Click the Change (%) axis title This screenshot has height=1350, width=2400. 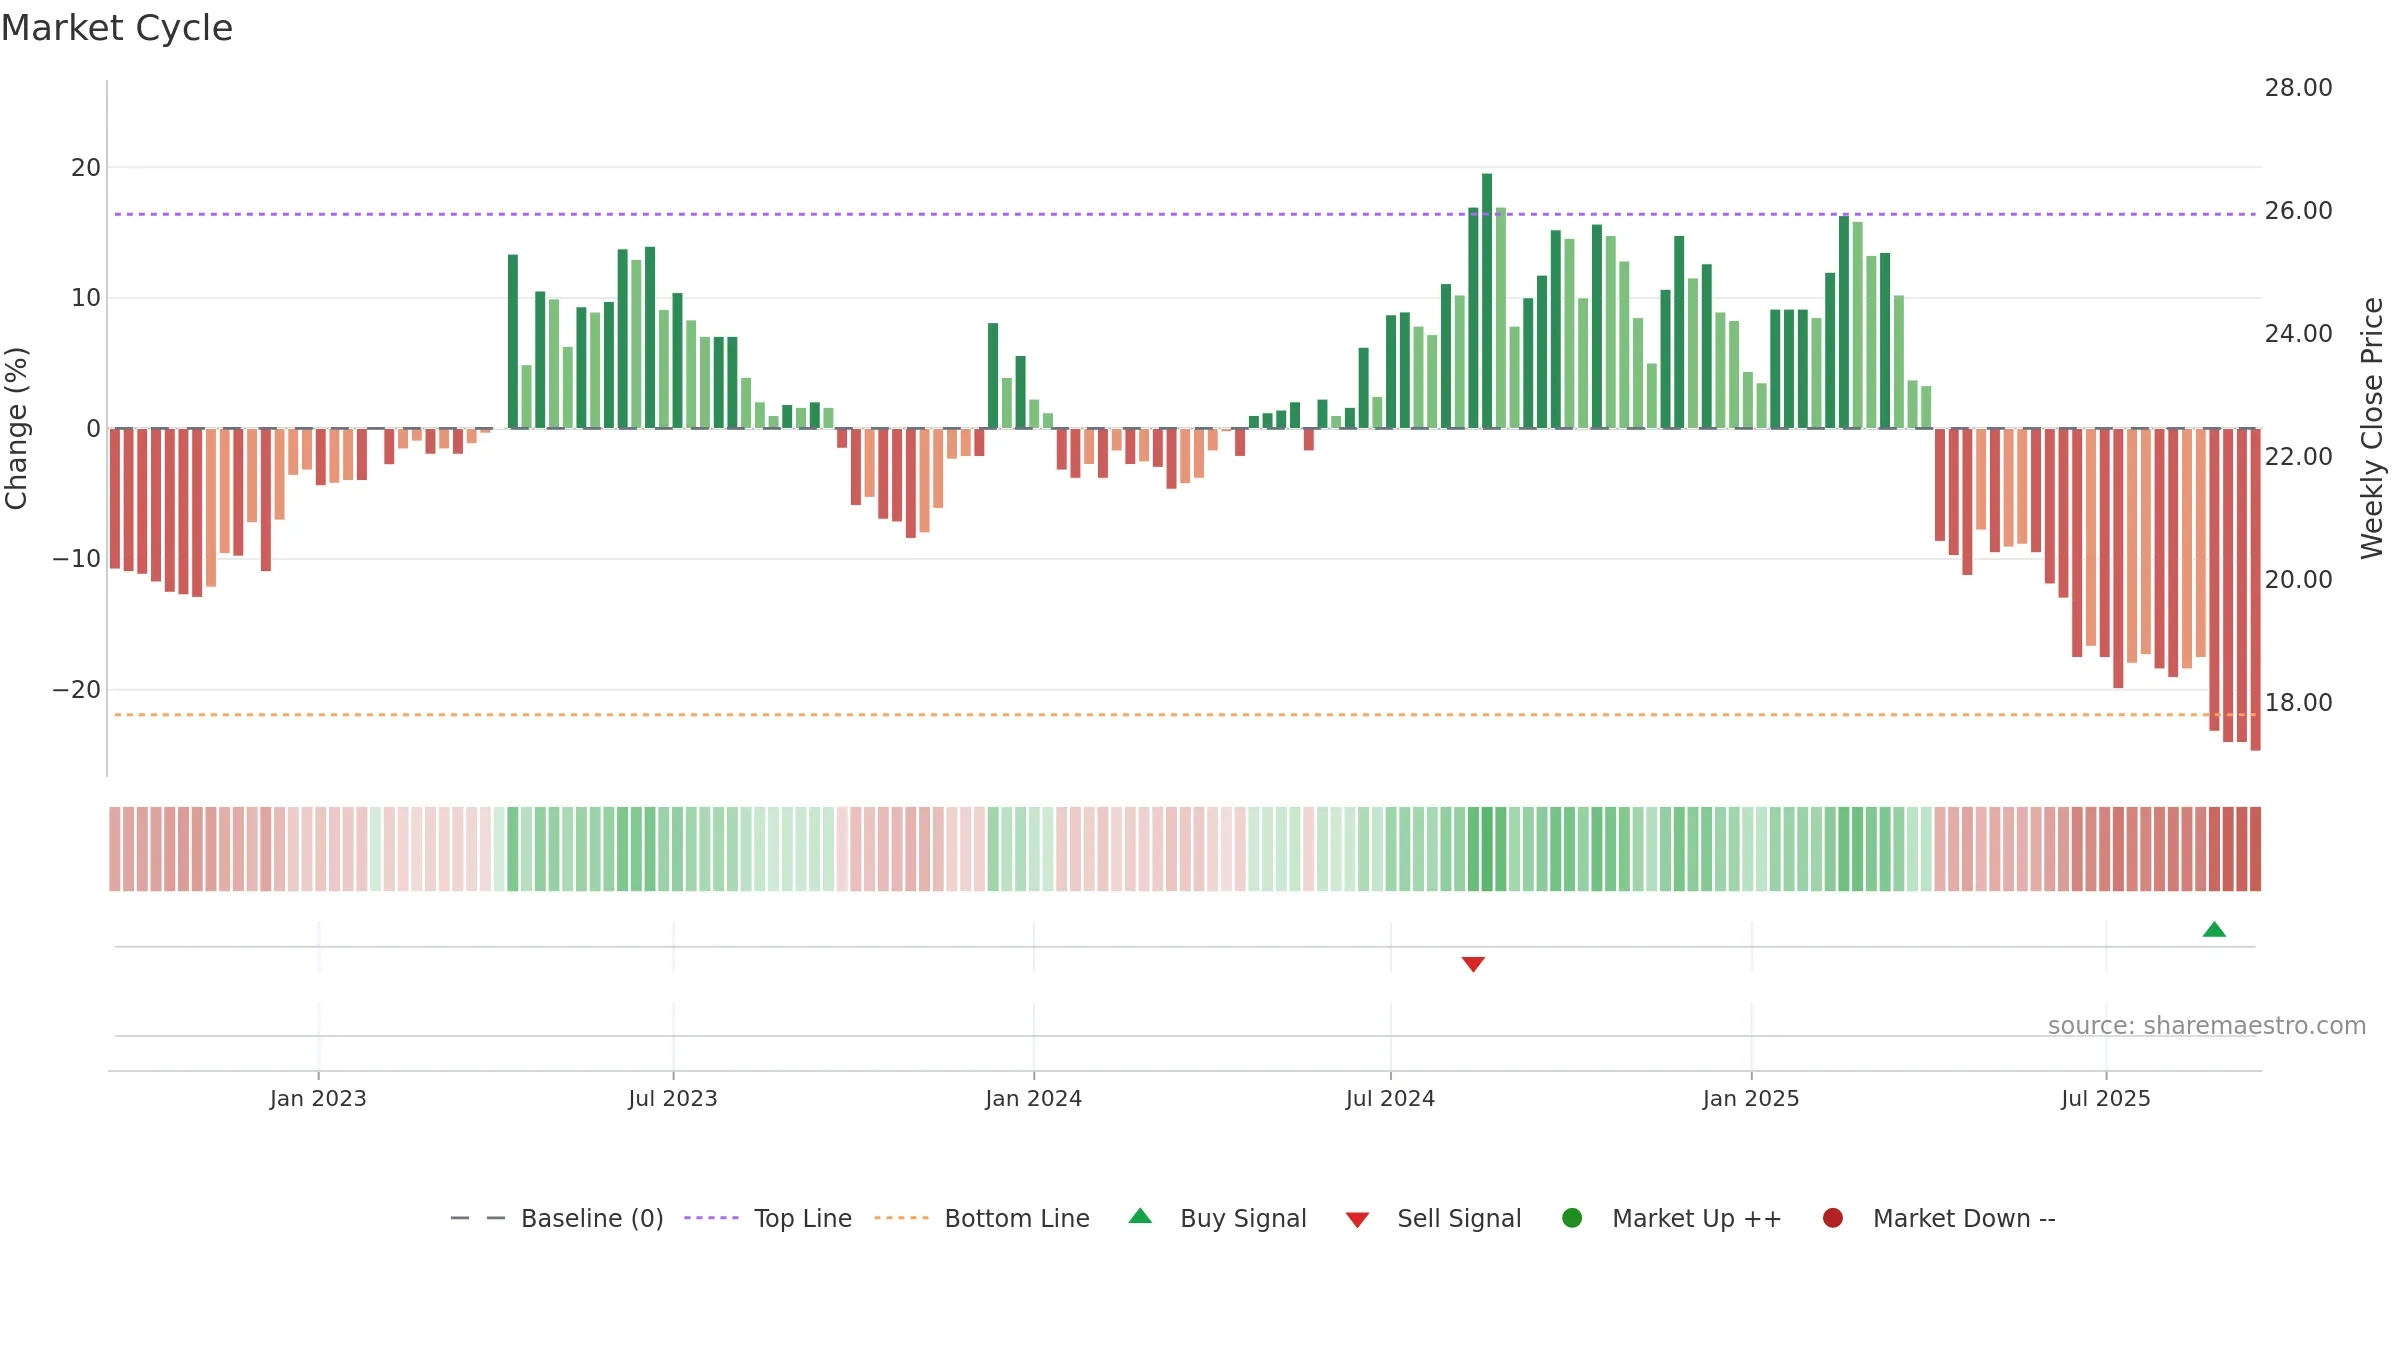(16, 428)
